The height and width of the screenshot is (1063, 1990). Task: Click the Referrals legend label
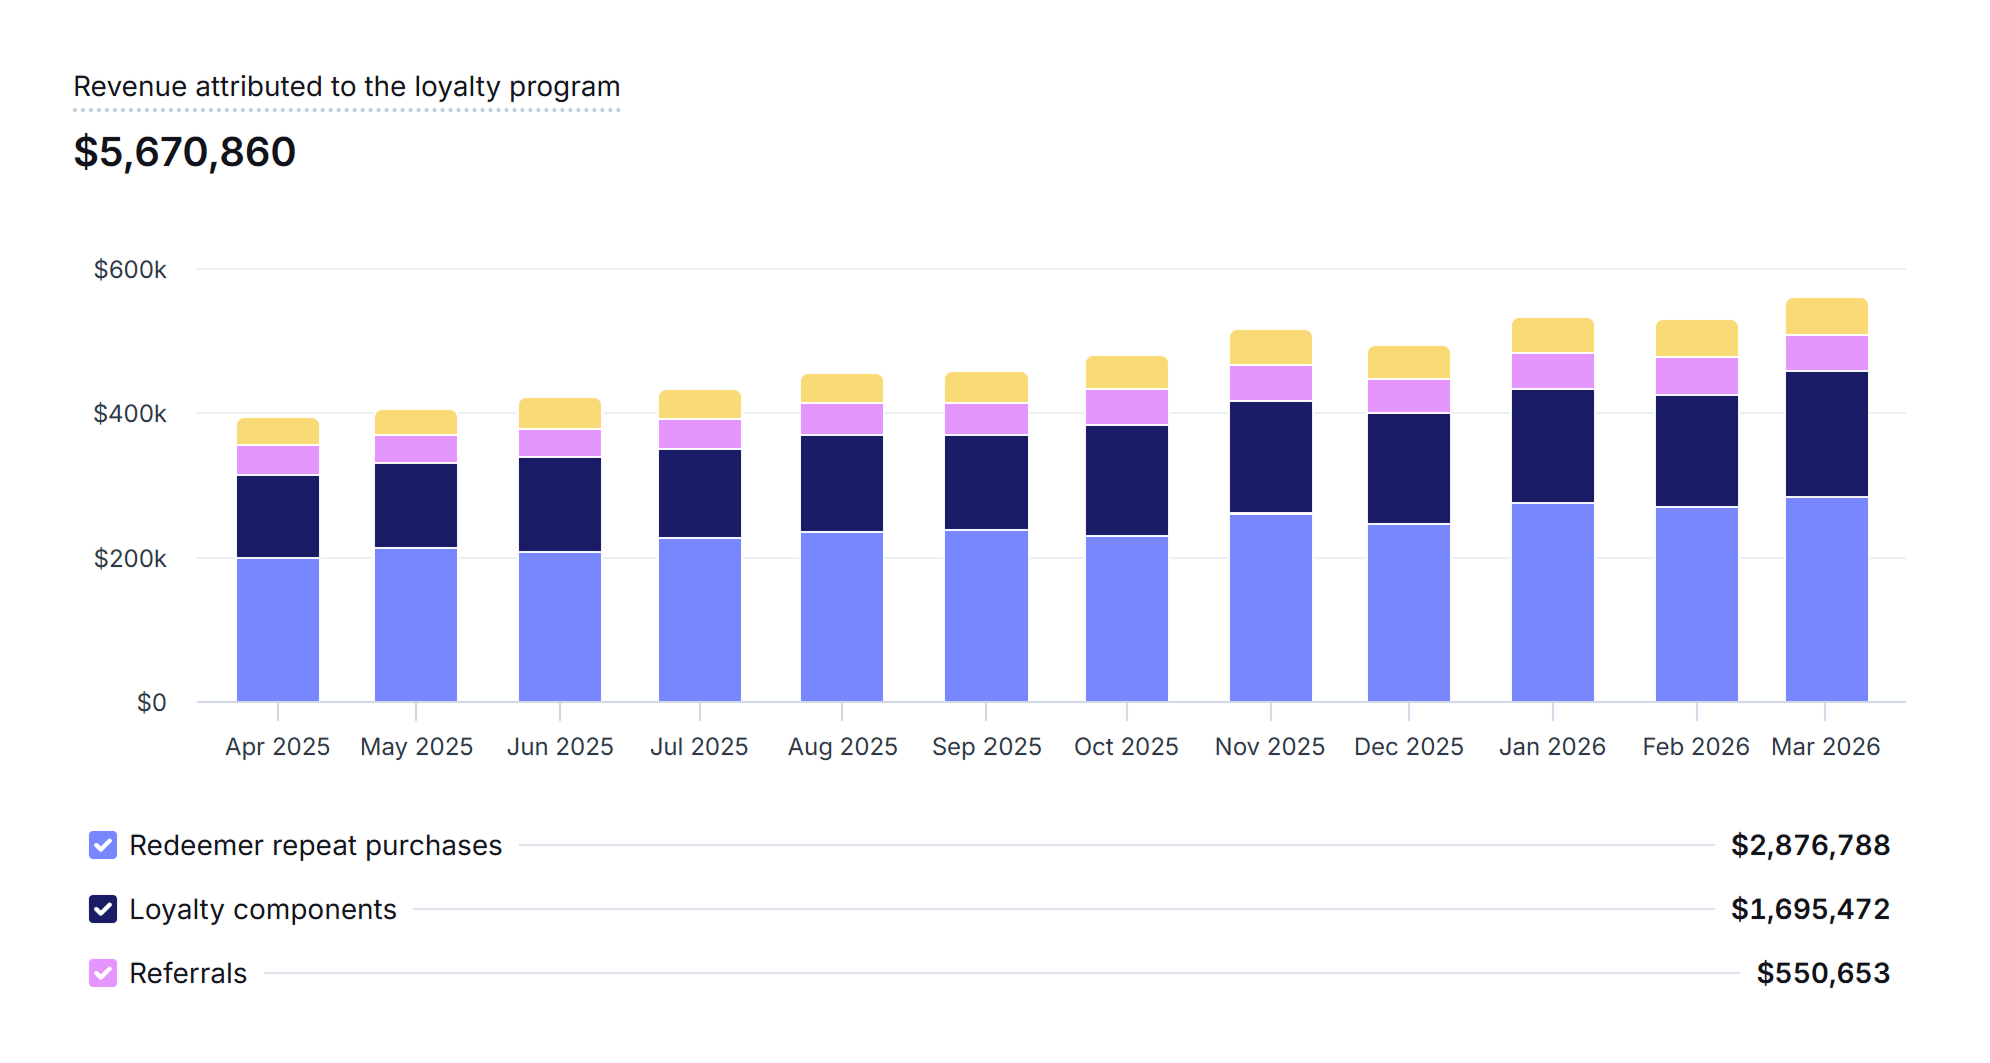[x=188, y=973]
